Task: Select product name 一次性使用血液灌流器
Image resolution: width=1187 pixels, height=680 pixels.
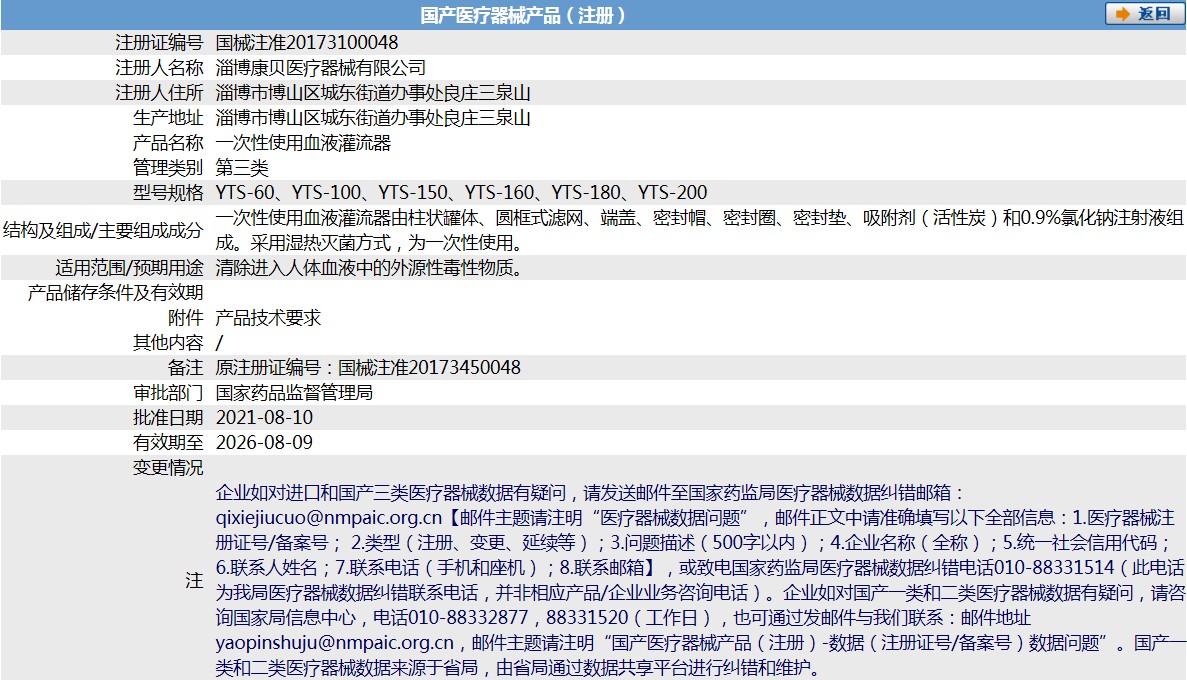Action: pyautogui.click(x=304, y=142)
